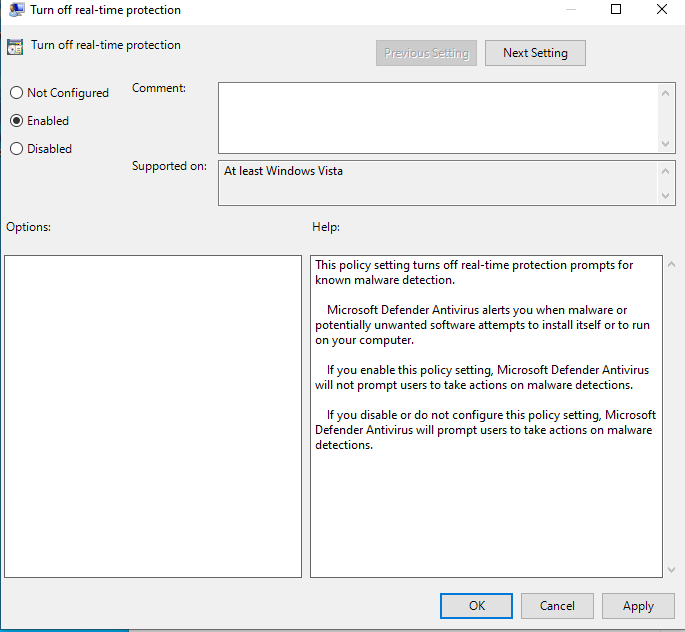This screenshot has width=685, height=632.
Task: Click Help pane scroll down arrow
Action: tap(671, 570)
